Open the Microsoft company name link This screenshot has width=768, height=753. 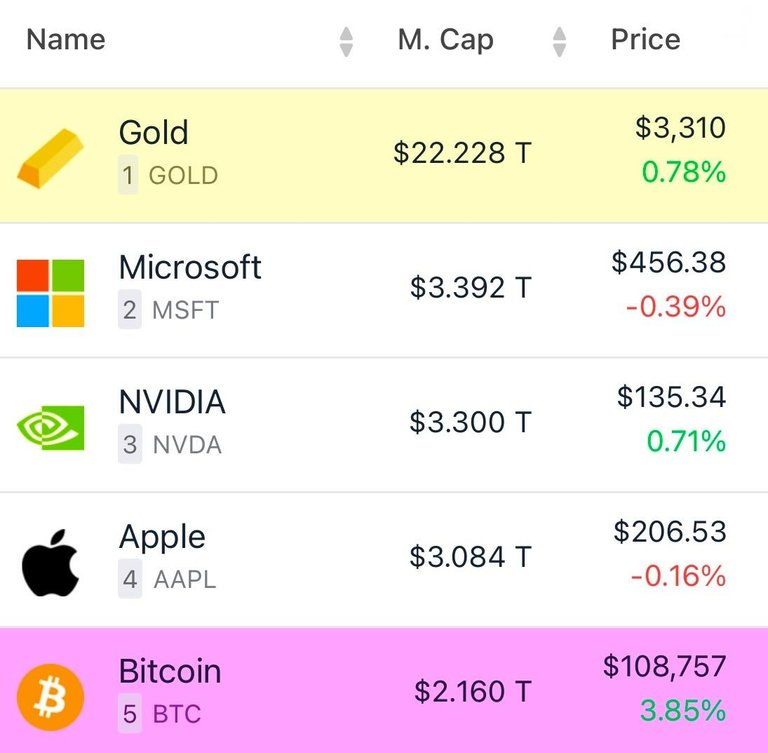point(190,267)
